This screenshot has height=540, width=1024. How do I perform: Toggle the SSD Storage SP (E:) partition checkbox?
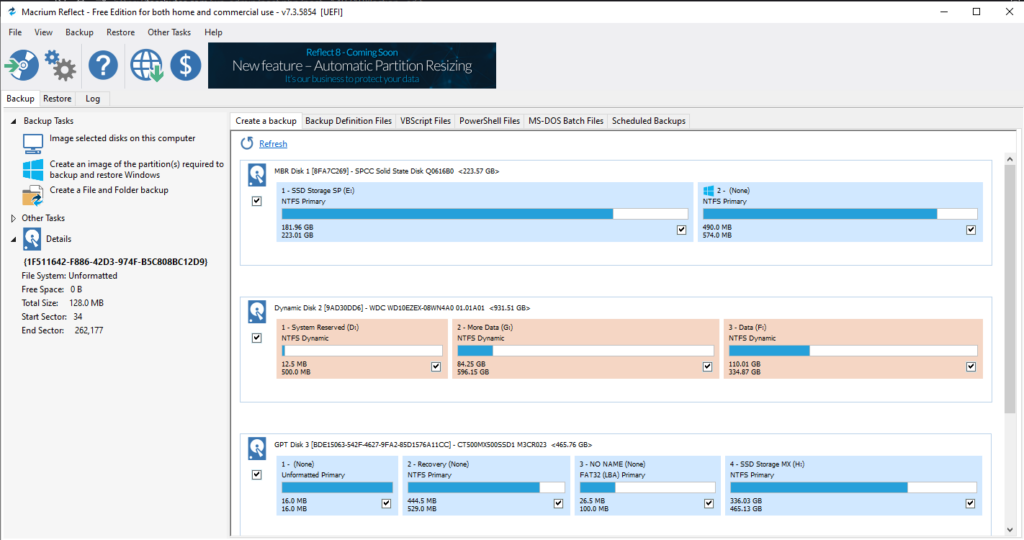[x=681, y=229]
